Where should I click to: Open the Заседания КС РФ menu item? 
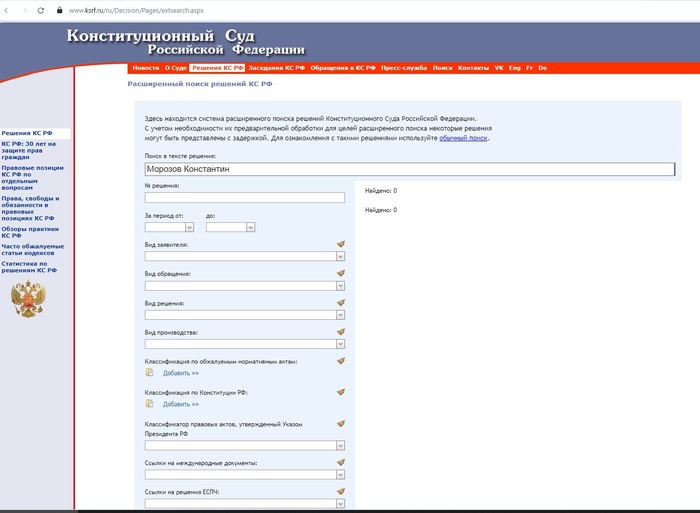pos(277,68)
